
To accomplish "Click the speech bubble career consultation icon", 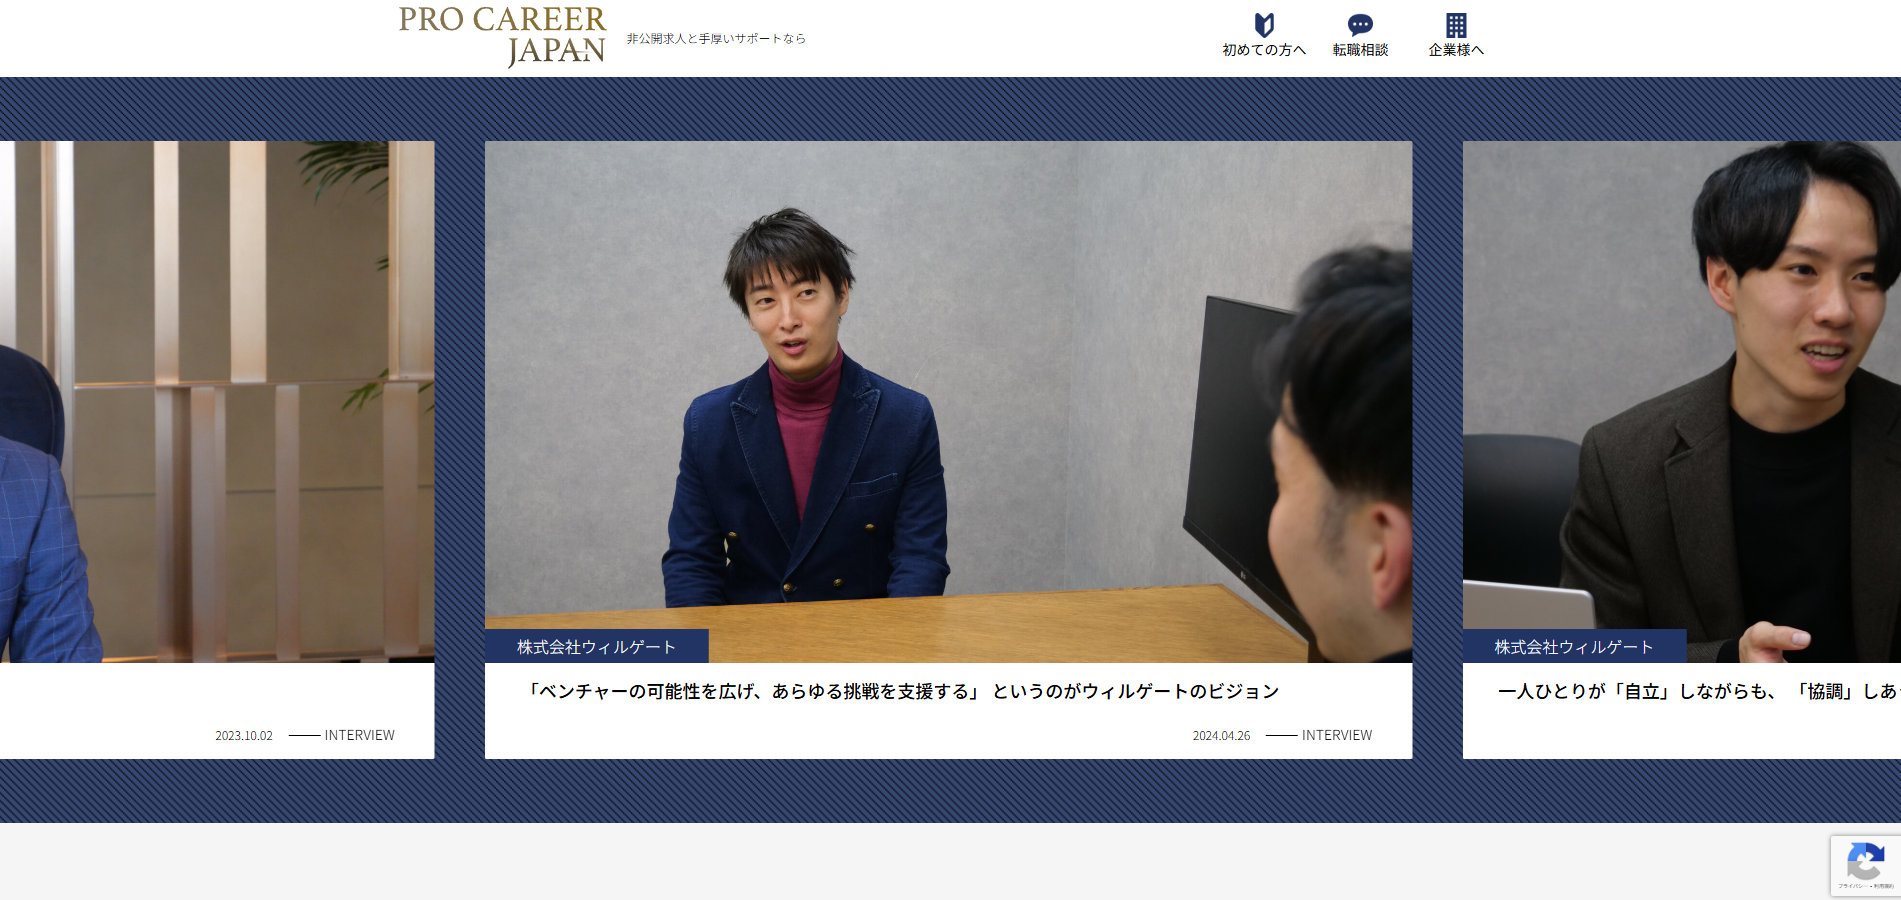I will point(1360,24).
